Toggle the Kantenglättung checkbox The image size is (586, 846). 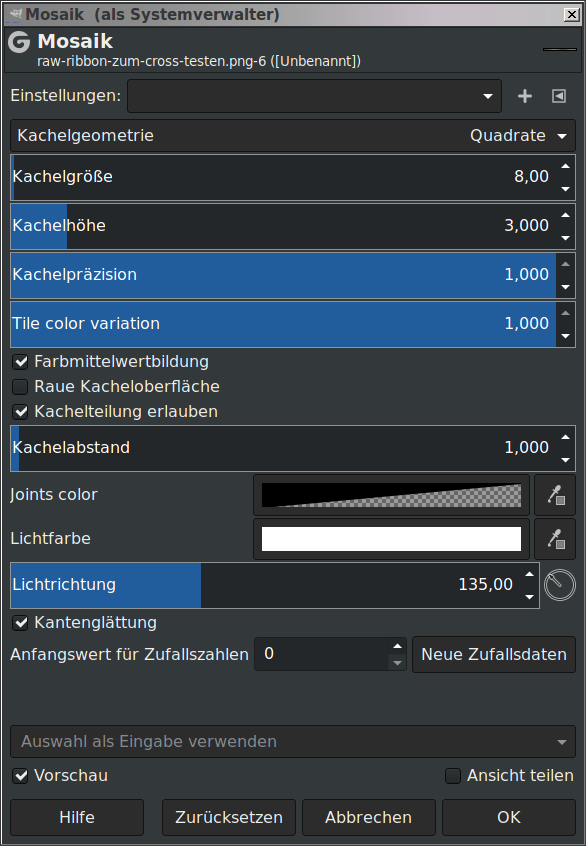point(21,623)
